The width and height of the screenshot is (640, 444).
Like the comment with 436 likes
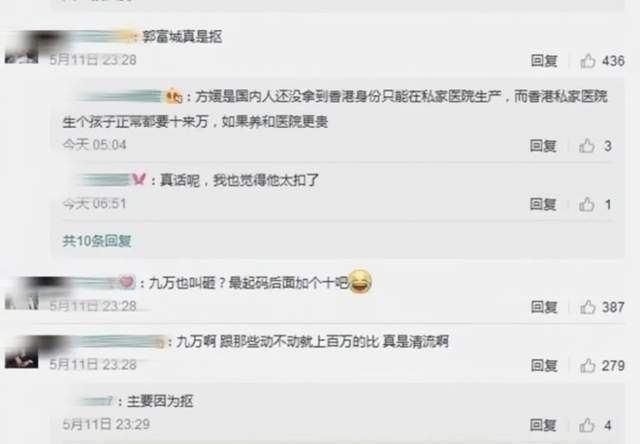[588, 61]
